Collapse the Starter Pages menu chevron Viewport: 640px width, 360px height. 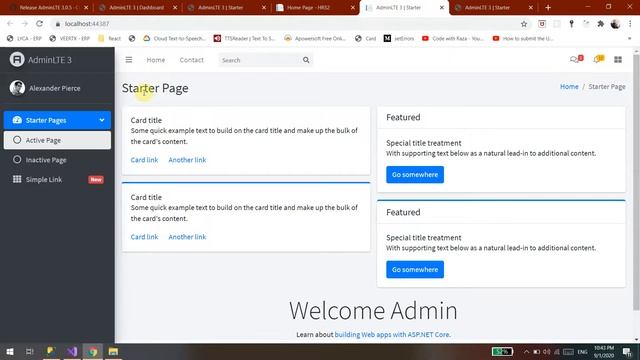click(102, 120)
